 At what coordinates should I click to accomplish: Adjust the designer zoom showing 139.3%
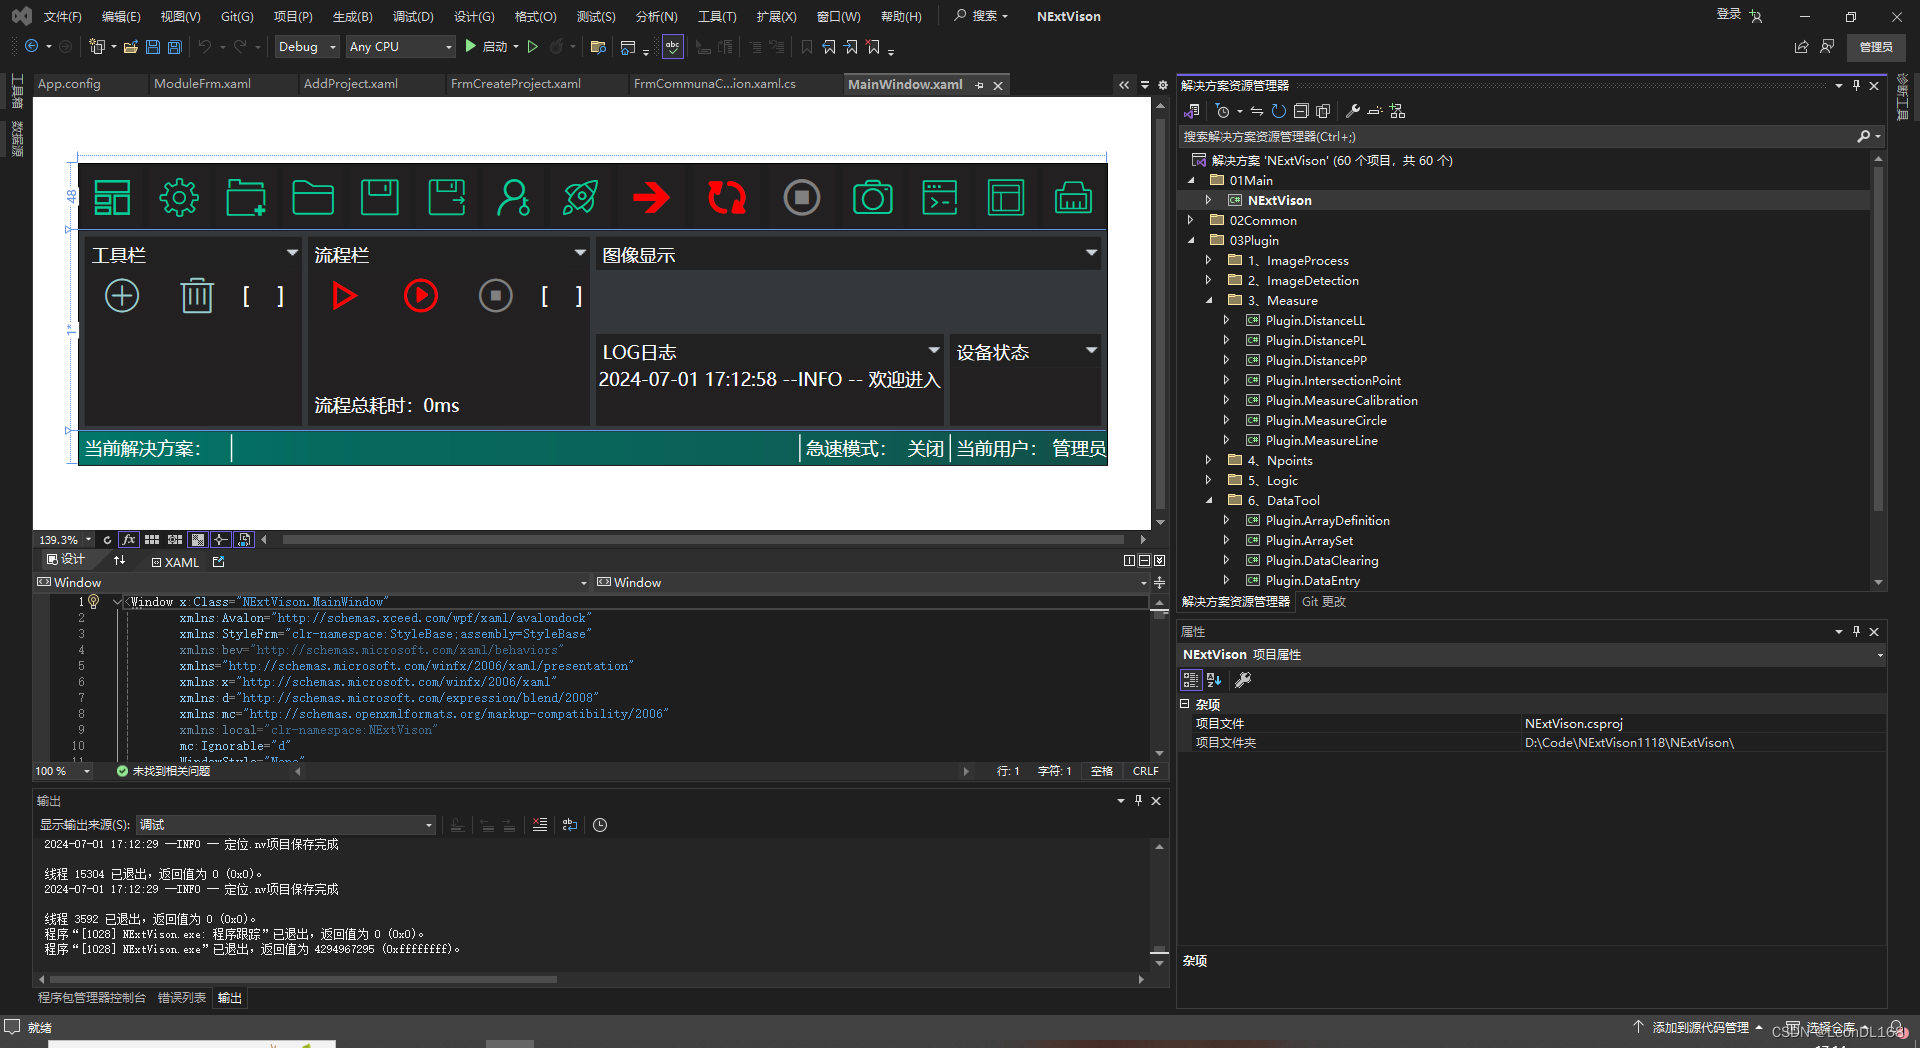(x=58, y=539)
